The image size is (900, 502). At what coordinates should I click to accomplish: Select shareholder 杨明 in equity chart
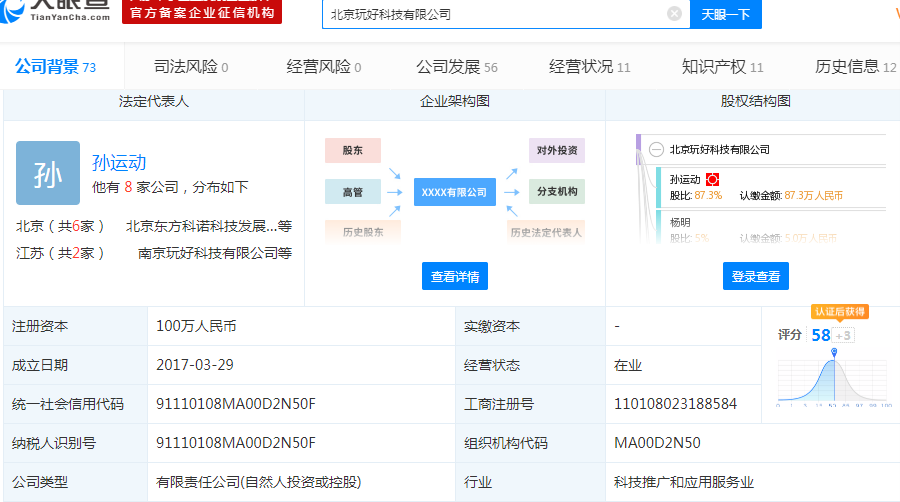pos(680,222)
